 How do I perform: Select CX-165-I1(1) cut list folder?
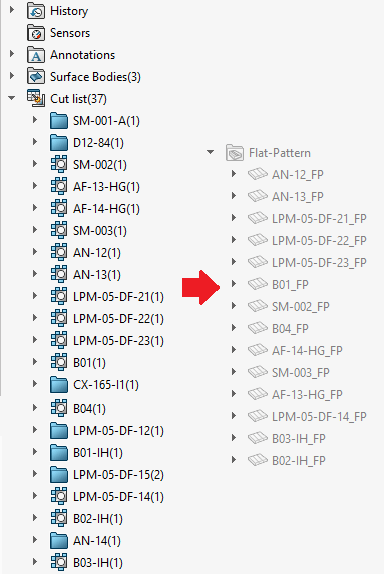click(x=106, y=385)
